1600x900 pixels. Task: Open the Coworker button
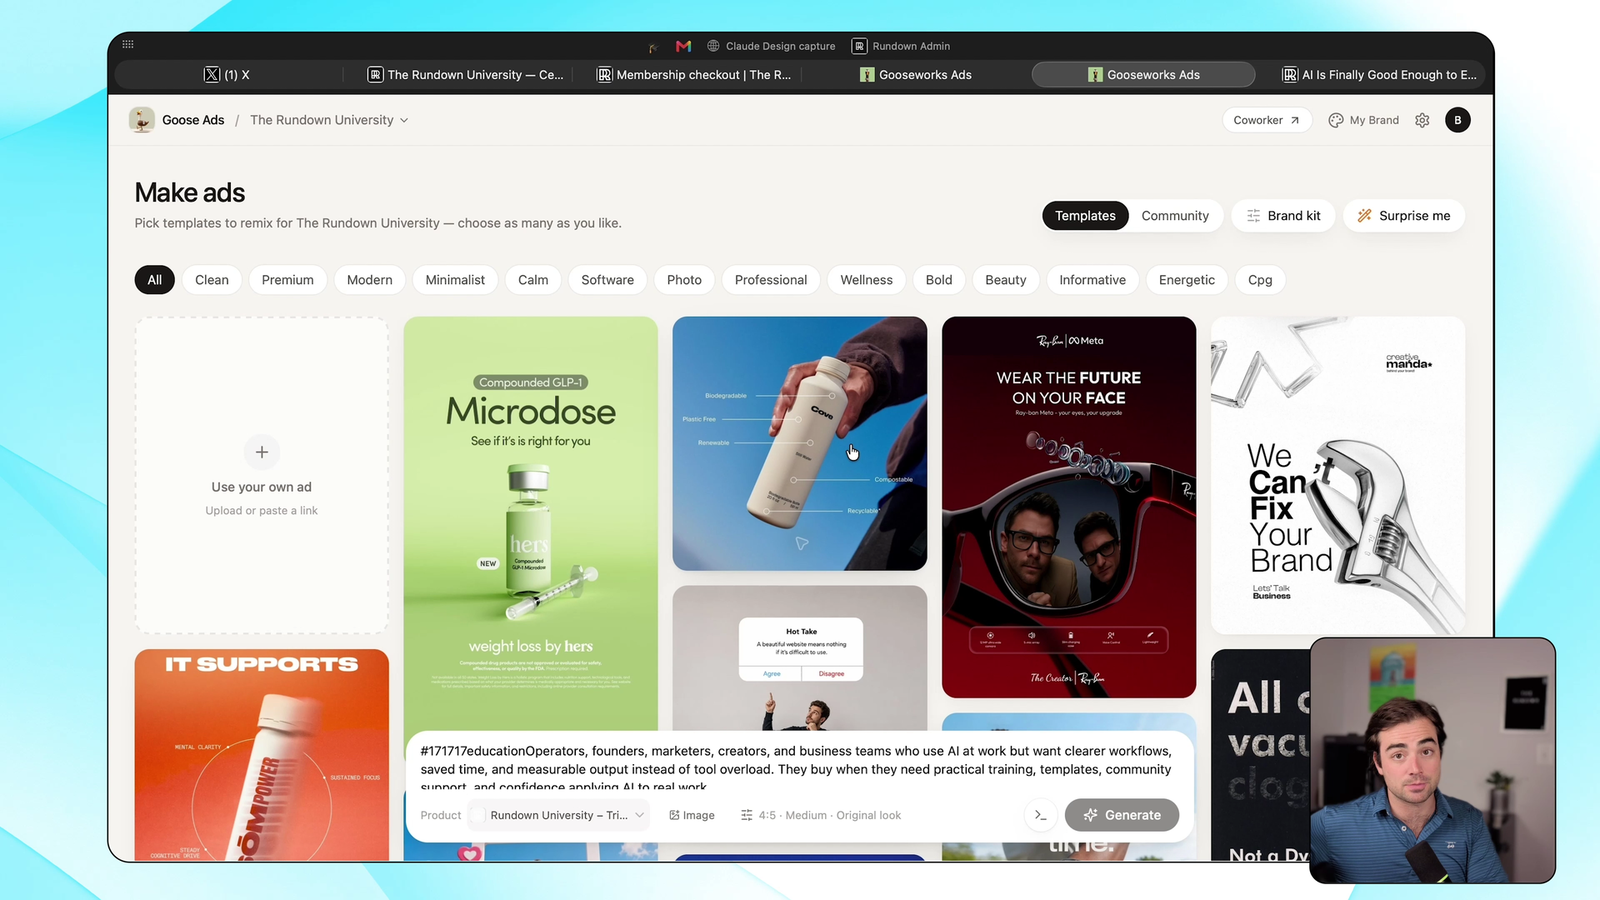point(1266,120)
